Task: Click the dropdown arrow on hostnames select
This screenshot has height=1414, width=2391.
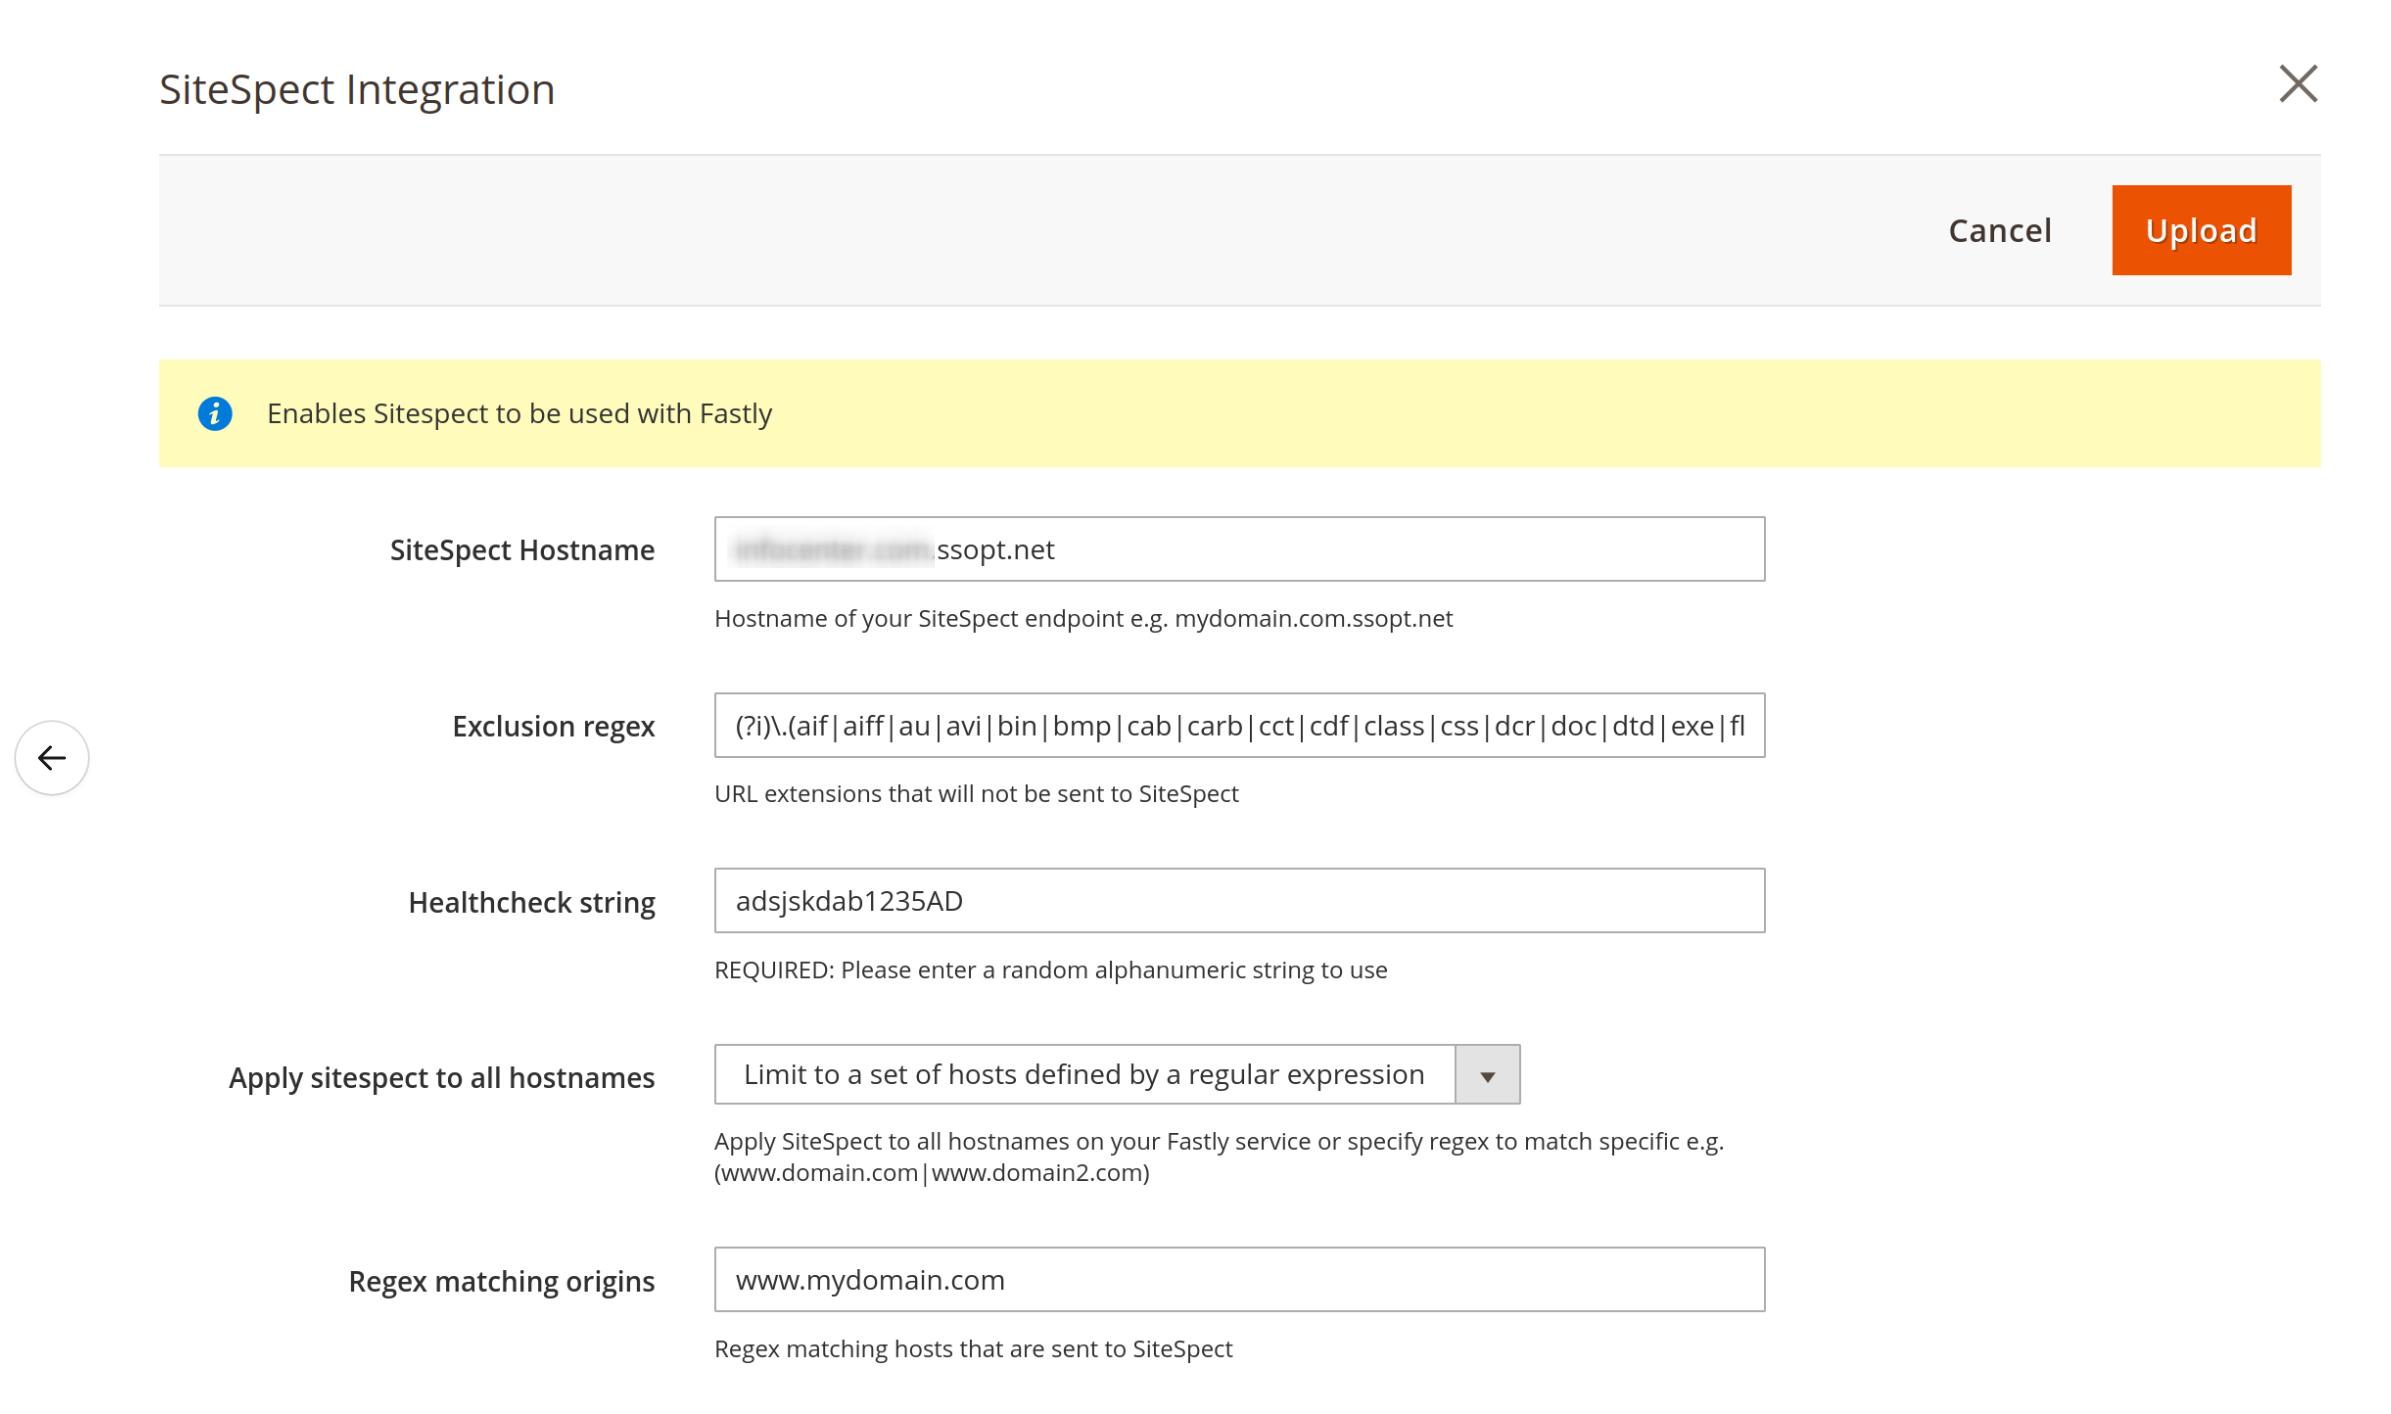Action: [x=1486, y=1075]
